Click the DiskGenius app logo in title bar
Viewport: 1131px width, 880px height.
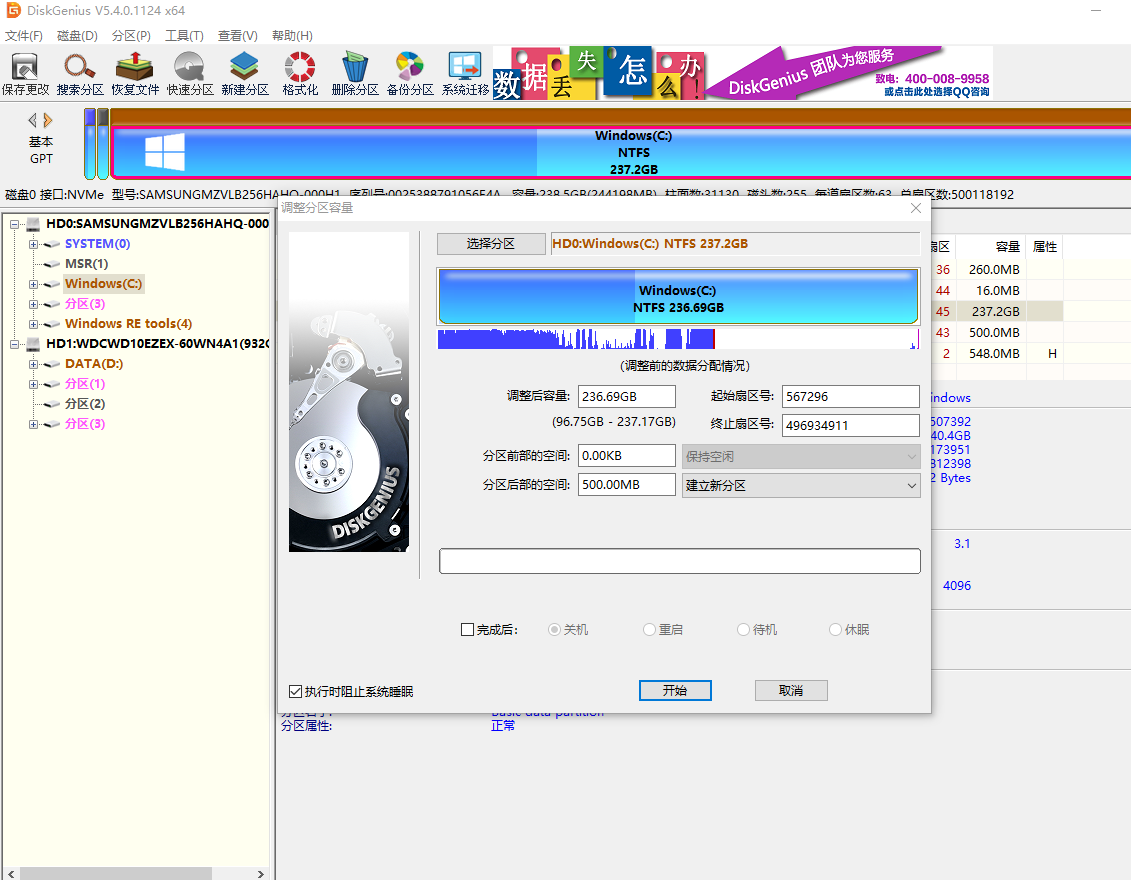coord(13,10)
